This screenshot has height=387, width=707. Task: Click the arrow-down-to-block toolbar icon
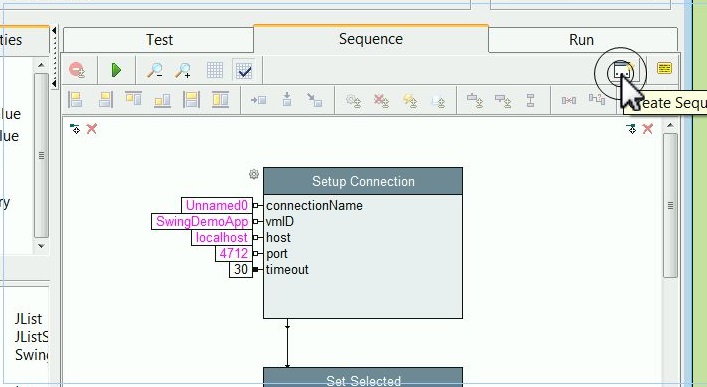287,99
